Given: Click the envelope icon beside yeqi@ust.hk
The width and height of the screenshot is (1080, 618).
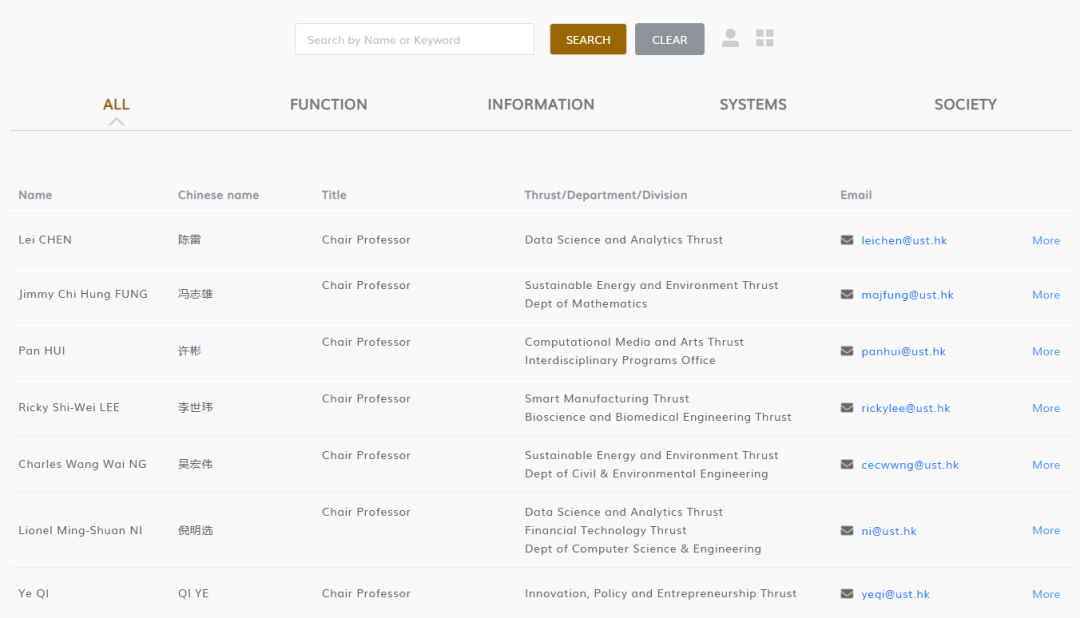Looking at the screenshot, I should pos(847,593).
